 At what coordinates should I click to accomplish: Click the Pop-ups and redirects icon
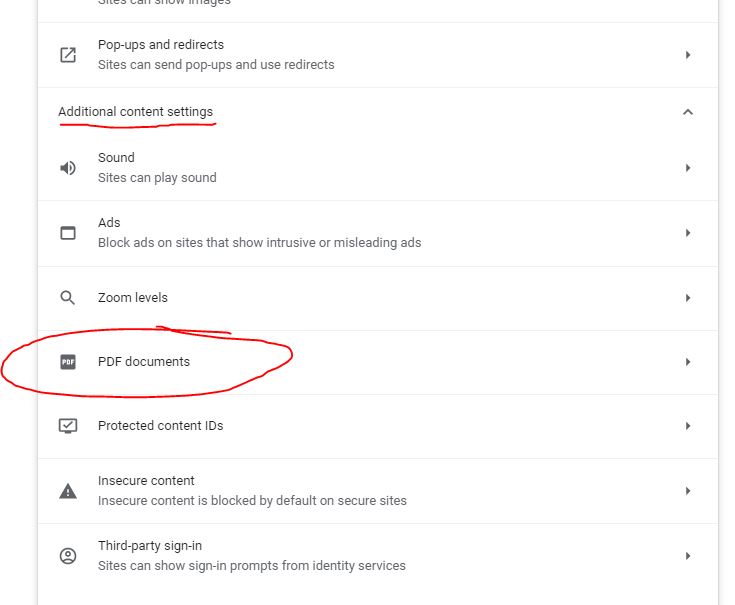pyautogui.click(x=68, y=55)
